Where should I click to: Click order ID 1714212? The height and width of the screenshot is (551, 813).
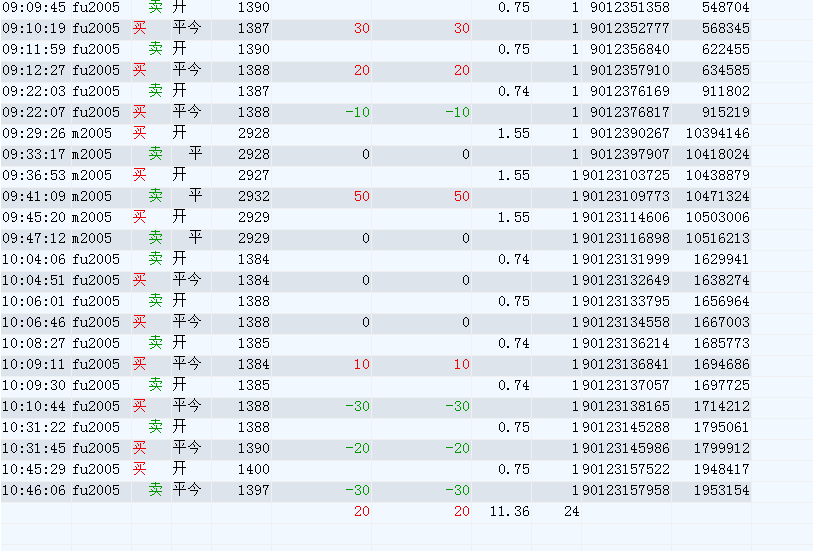click(x=722, y=406)
